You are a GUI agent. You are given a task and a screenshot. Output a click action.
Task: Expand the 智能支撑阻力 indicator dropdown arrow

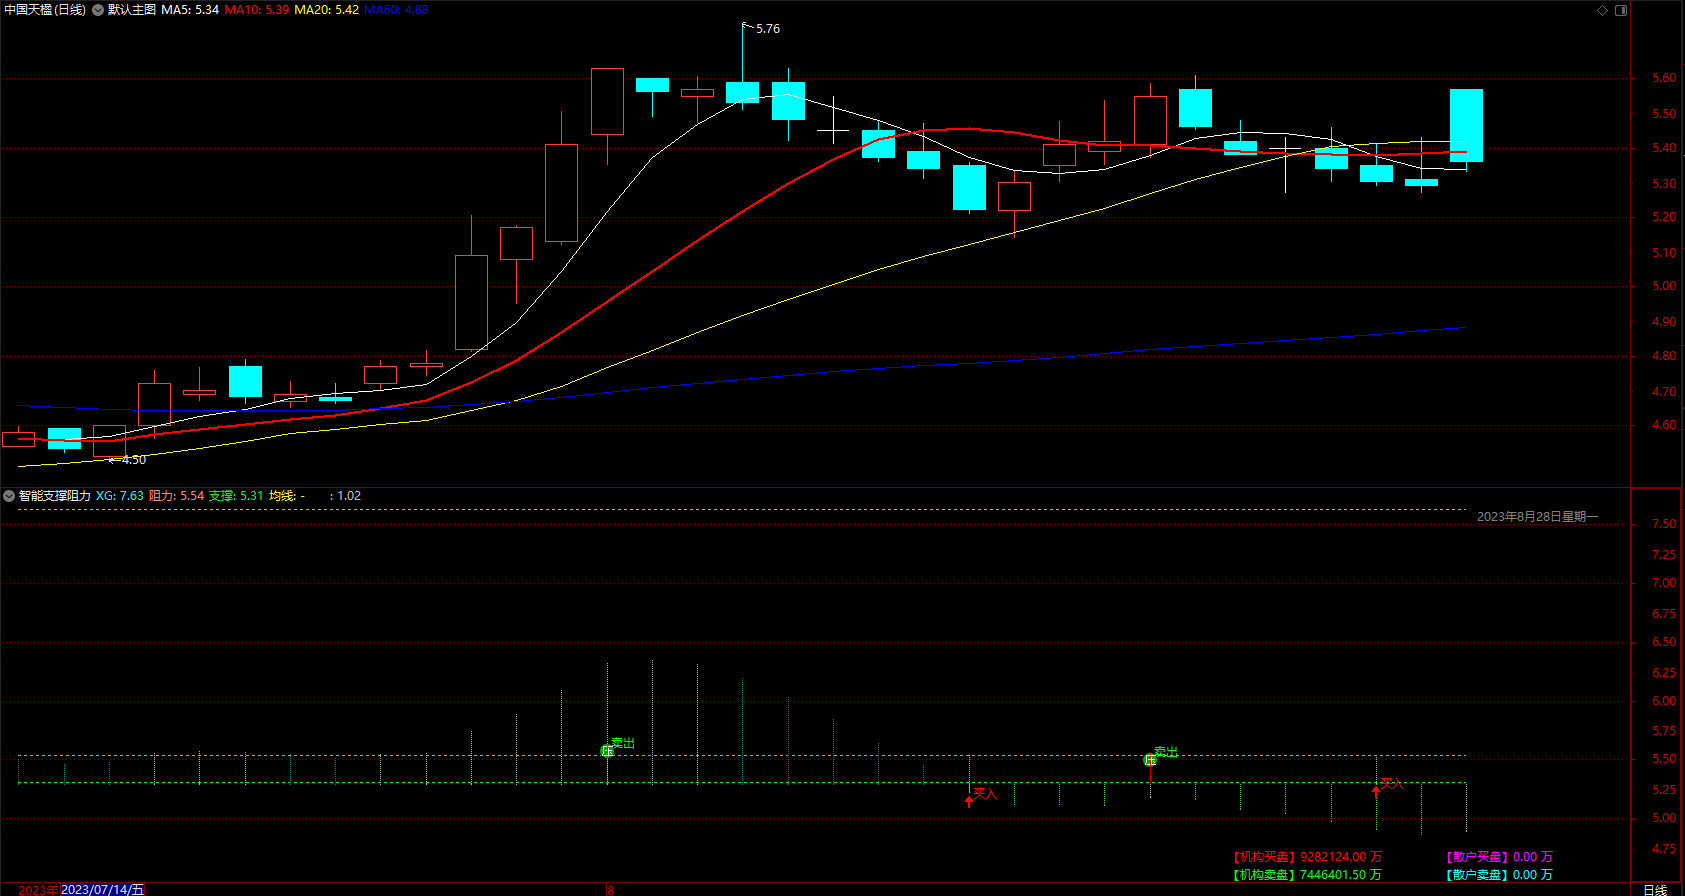click(9, 496)
